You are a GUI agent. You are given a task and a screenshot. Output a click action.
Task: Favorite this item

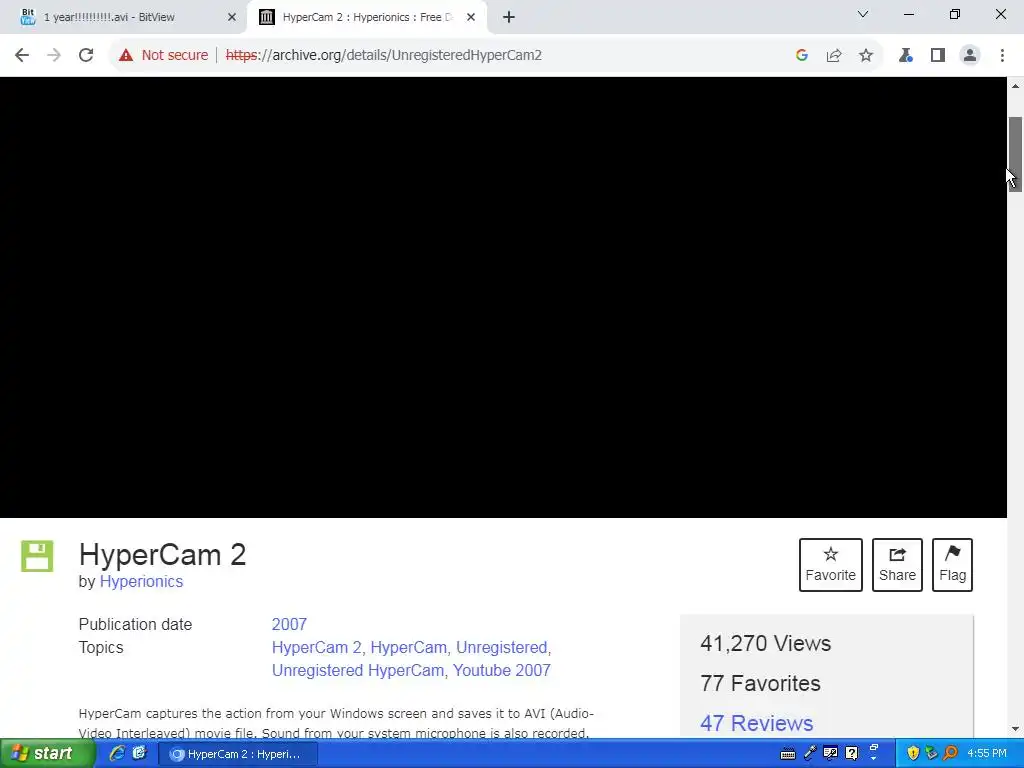pos(830,565)
